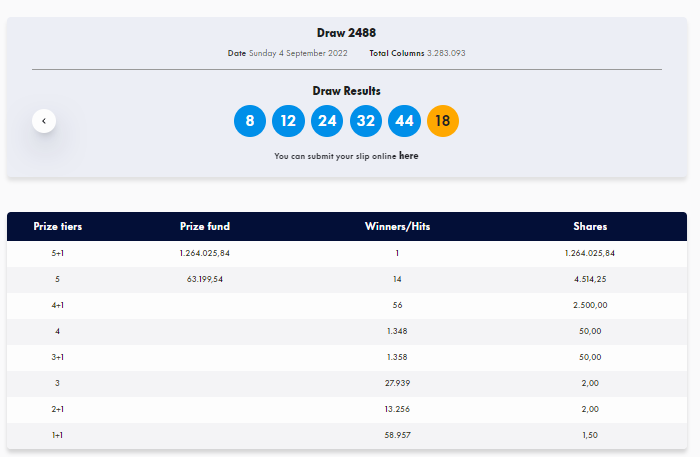
Task: Select total columns value '3.283.093'
Action: tap(446, 53)
